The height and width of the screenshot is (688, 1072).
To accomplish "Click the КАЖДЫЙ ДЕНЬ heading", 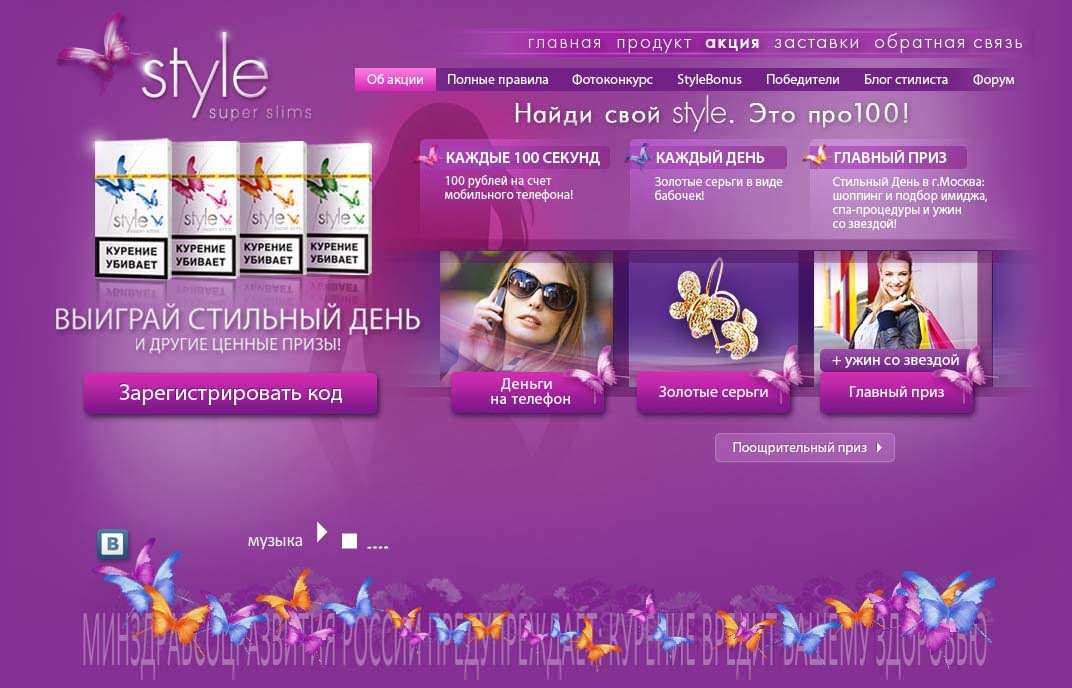I will [x=710, y=158].
